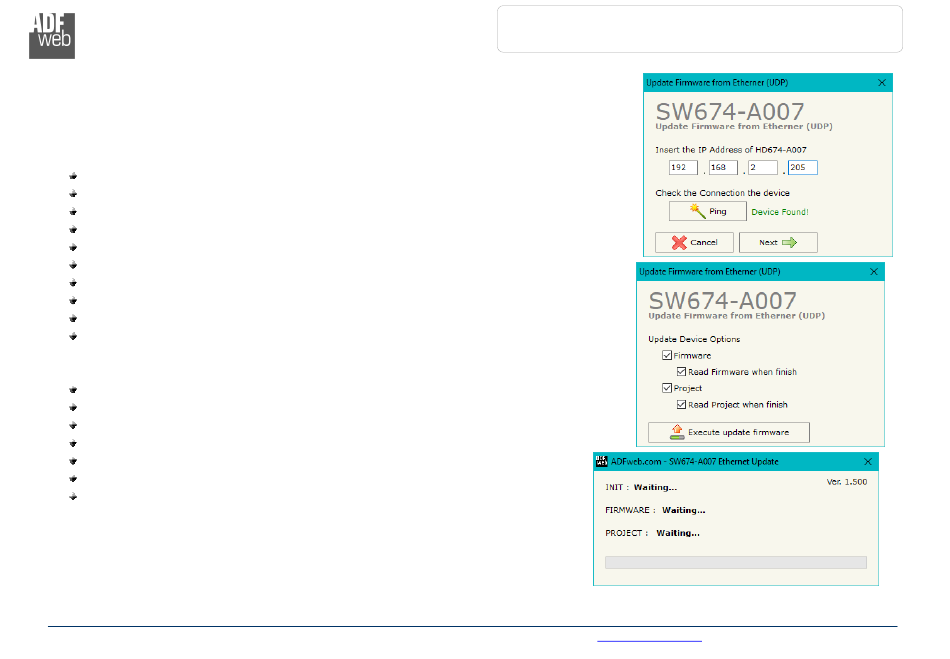
Task: Focus the last IP octet field 205
Action: point(802,168)
